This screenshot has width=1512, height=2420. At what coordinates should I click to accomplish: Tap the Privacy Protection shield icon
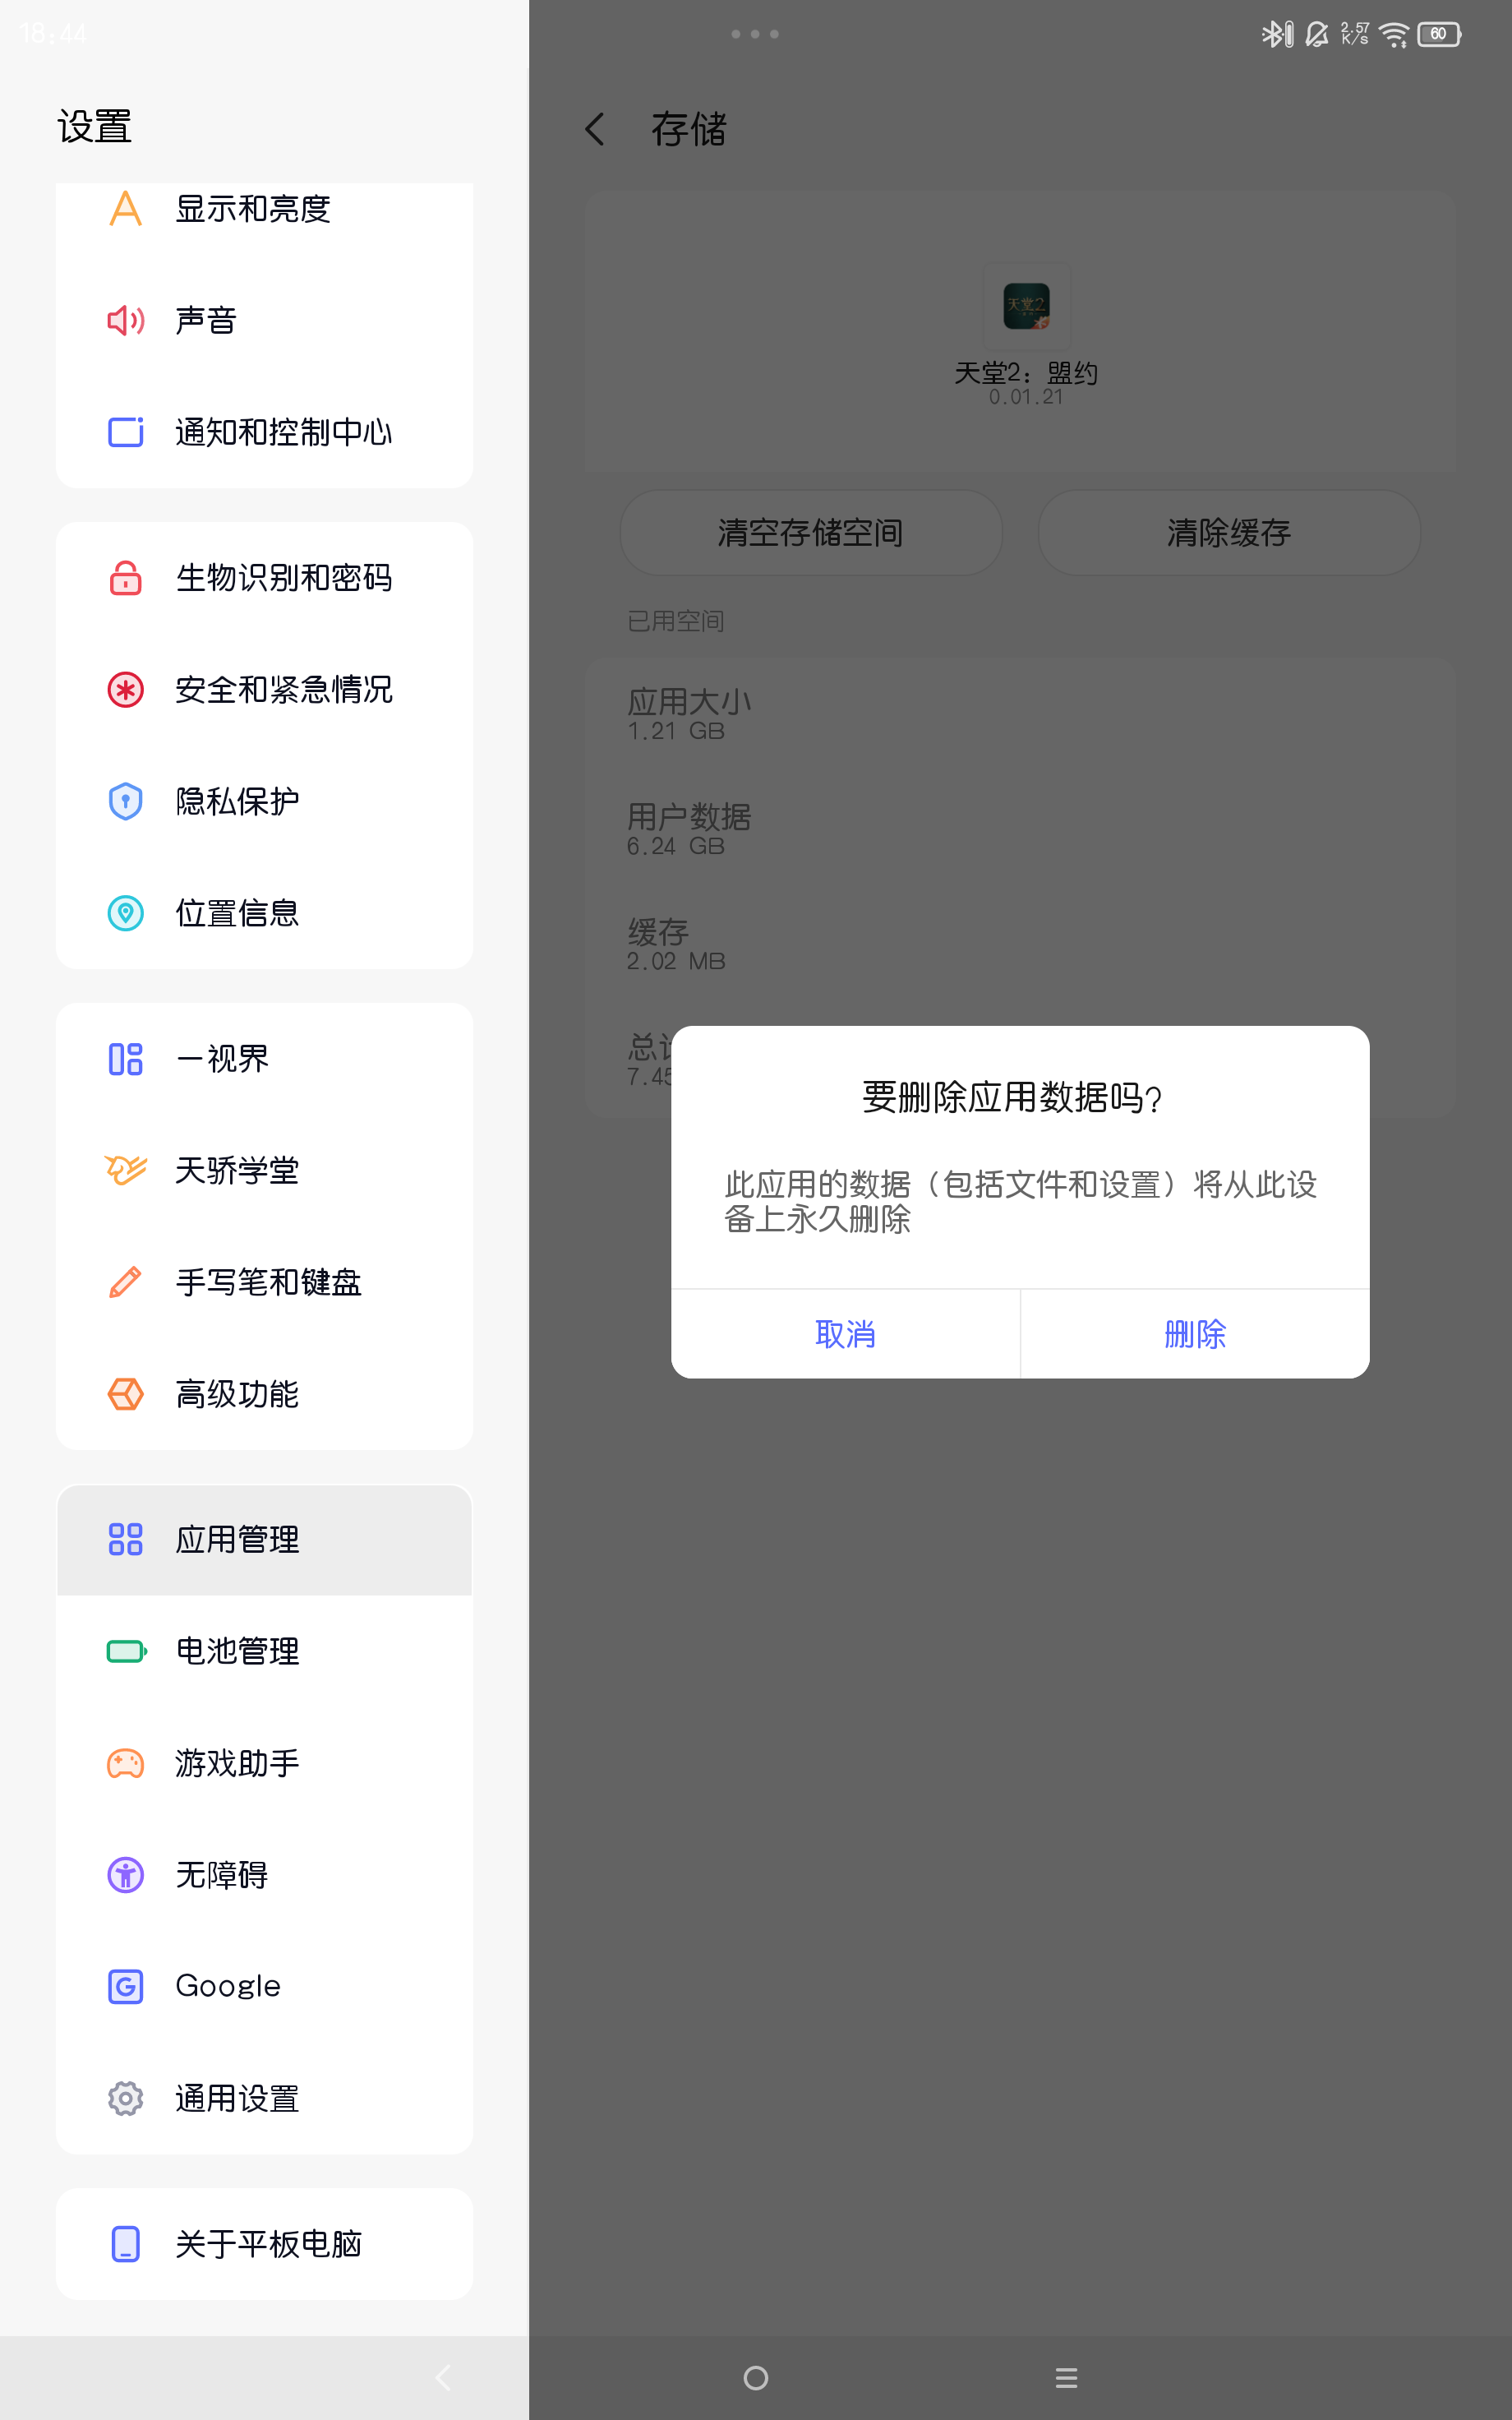125,801
